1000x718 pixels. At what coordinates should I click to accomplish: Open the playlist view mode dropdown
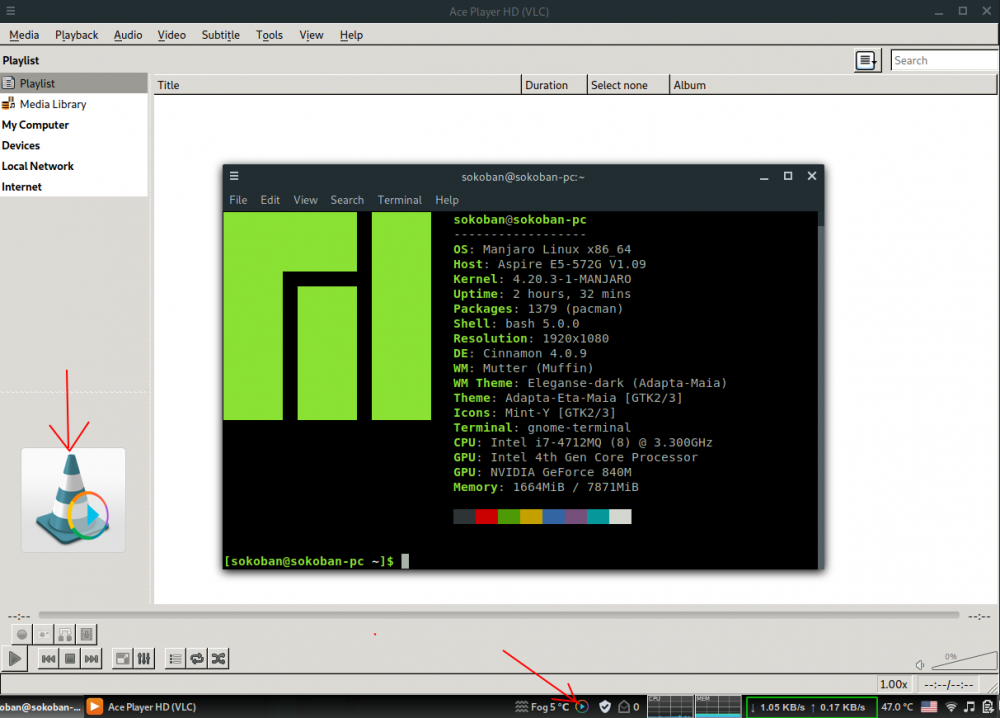tap(867, 61)
